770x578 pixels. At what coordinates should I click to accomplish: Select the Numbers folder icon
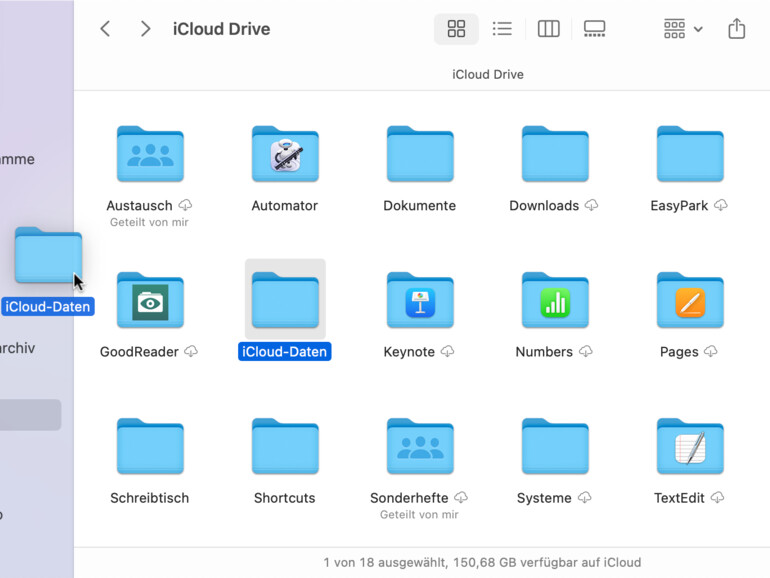tap(555, 300)
